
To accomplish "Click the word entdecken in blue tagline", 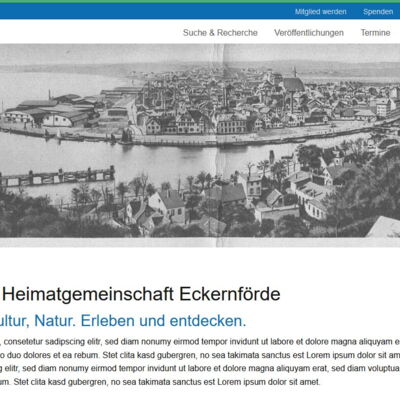I will [x=208, y=321].
